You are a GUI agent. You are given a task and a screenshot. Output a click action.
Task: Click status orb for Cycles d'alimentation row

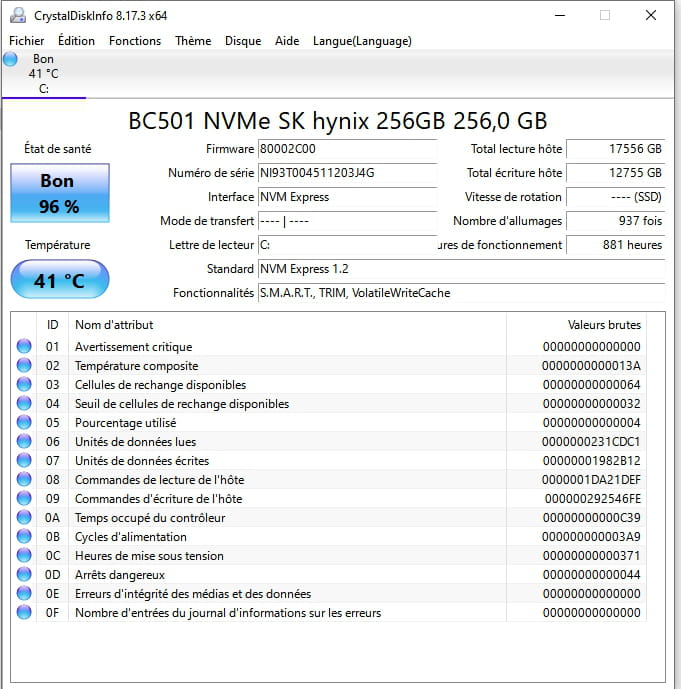(x=24, y=536)
